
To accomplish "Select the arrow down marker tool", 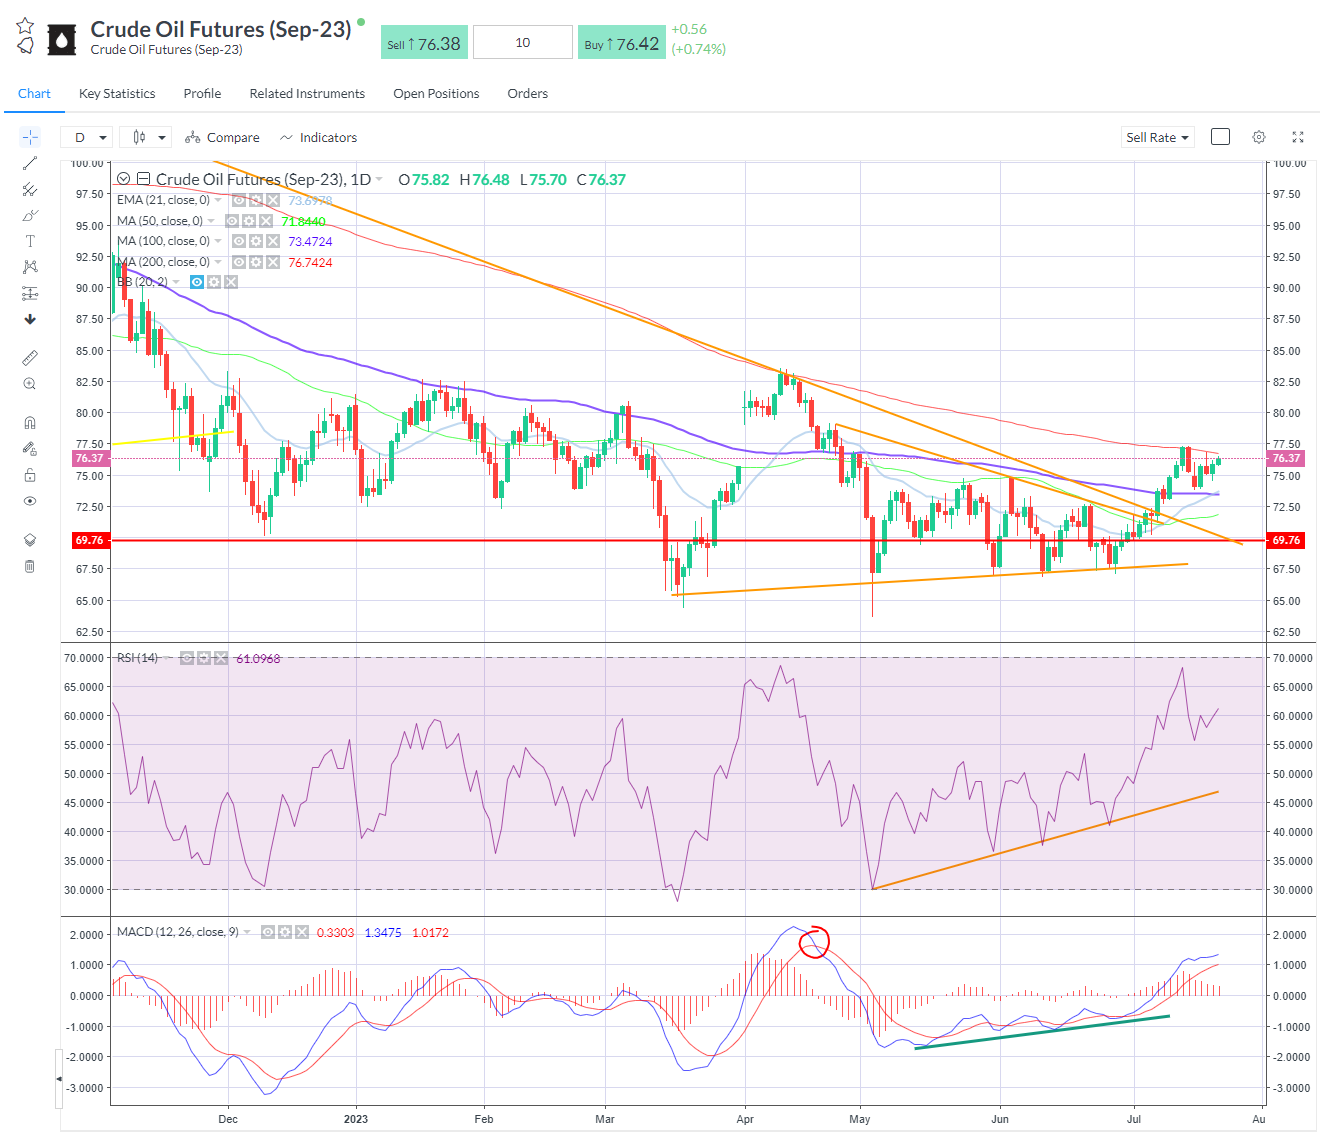I will pyautogui.click(x=30, y=319).
